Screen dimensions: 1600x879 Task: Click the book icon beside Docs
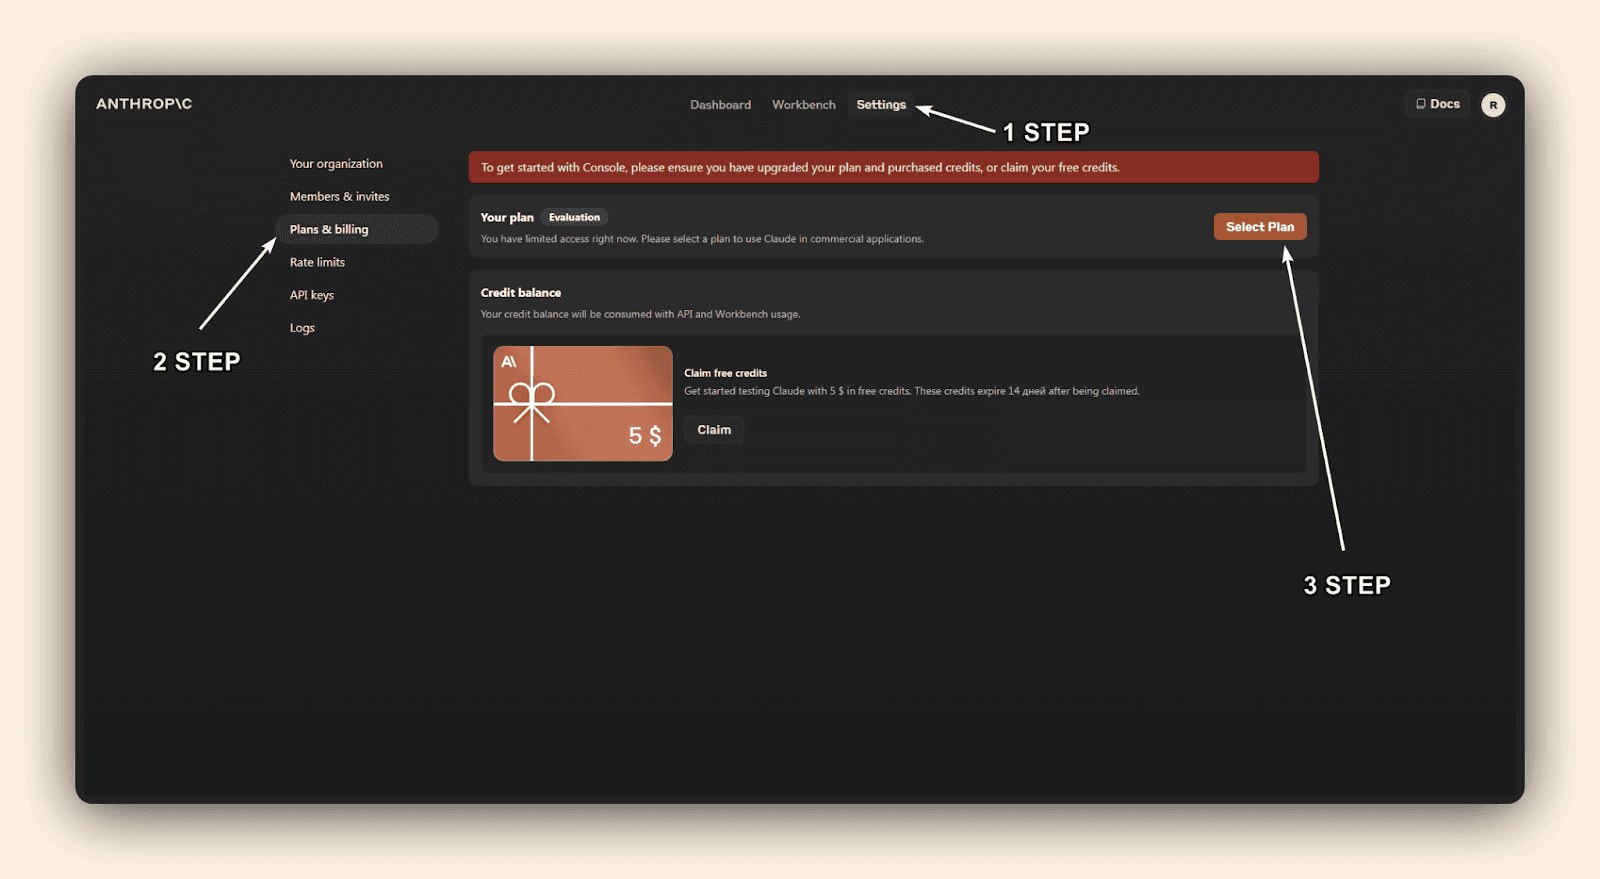point(1420,104)
